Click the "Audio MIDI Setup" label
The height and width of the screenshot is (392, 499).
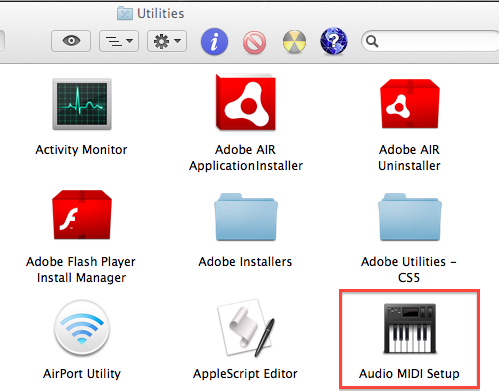pos(409,374)
